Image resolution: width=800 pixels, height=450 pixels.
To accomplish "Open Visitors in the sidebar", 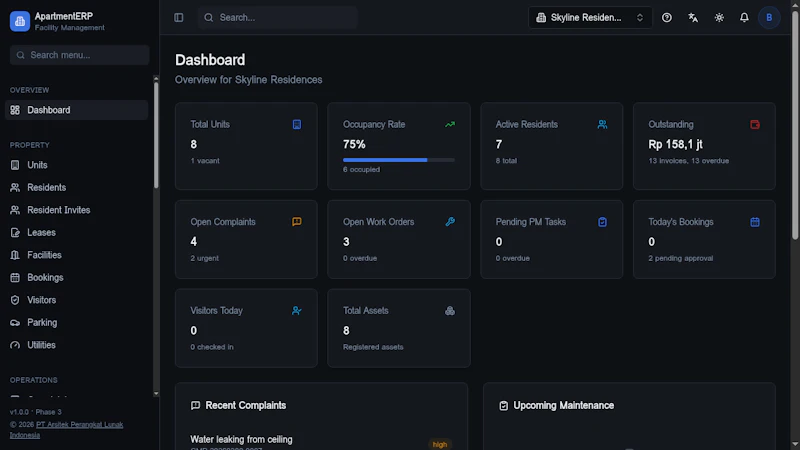I will pyautogui.click(x=77, y=300).
